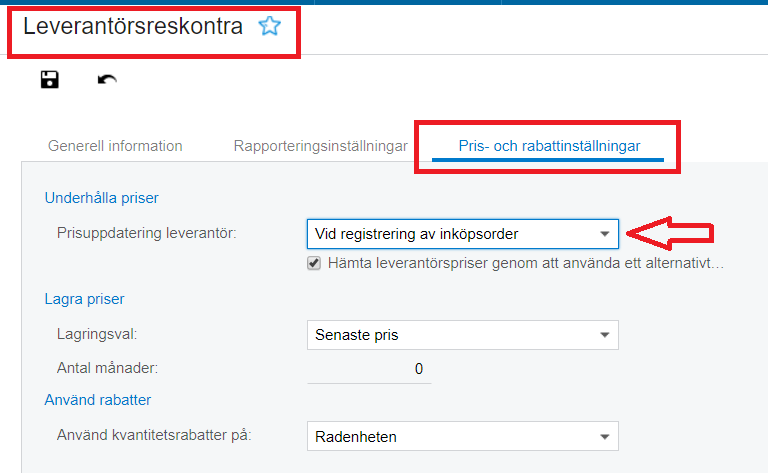This screenshot has width=768, height=473.
Task: Click the favorite star next to Leverantörsreskontra
Action: click(269, 27)
